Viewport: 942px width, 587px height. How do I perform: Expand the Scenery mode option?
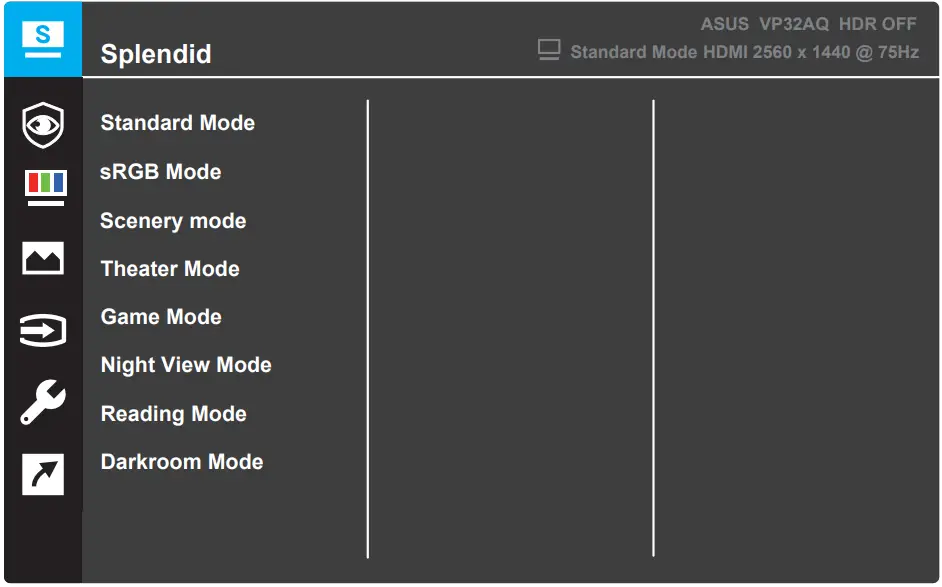(x=172, y=220)
